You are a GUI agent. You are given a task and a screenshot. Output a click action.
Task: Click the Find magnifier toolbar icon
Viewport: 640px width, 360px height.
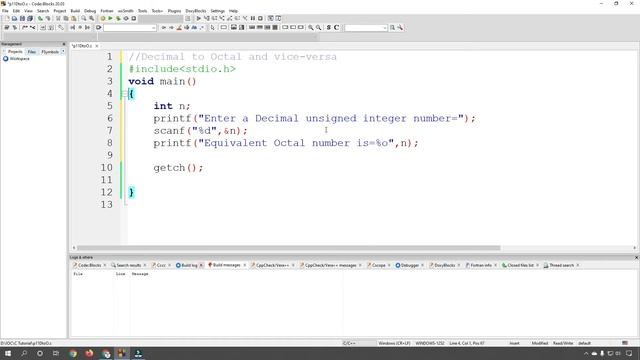pyautogui.click(x=84, y=18)
